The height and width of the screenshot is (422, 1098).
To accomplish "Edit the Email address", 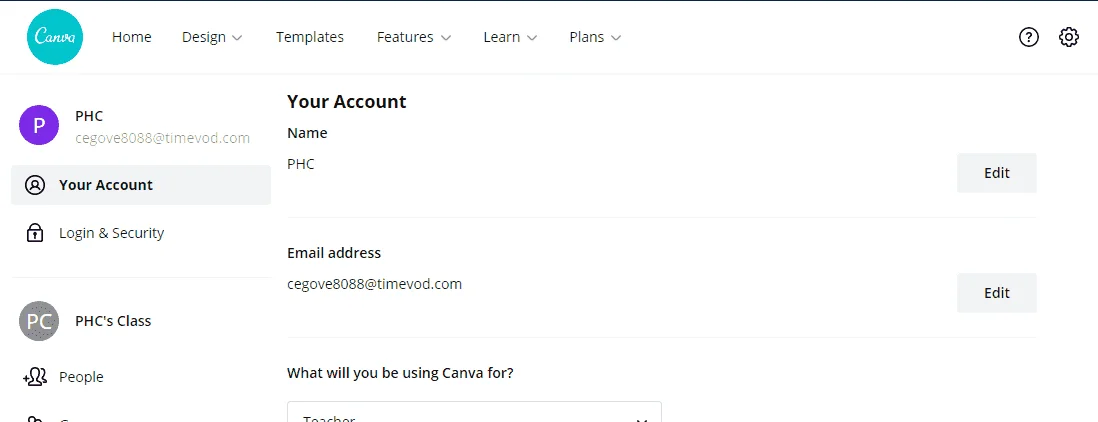I will point(996,293).
